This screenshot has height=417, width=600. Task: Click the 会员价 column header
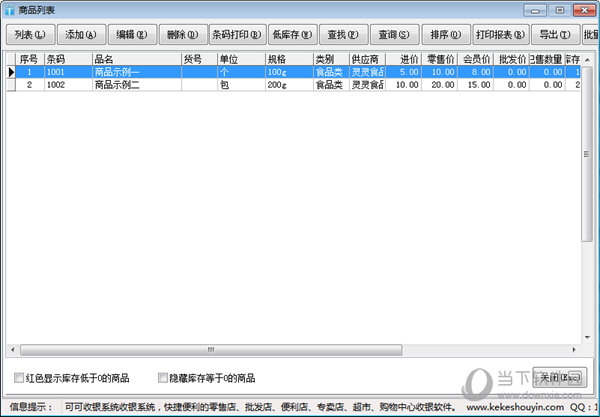click(475, 59)
